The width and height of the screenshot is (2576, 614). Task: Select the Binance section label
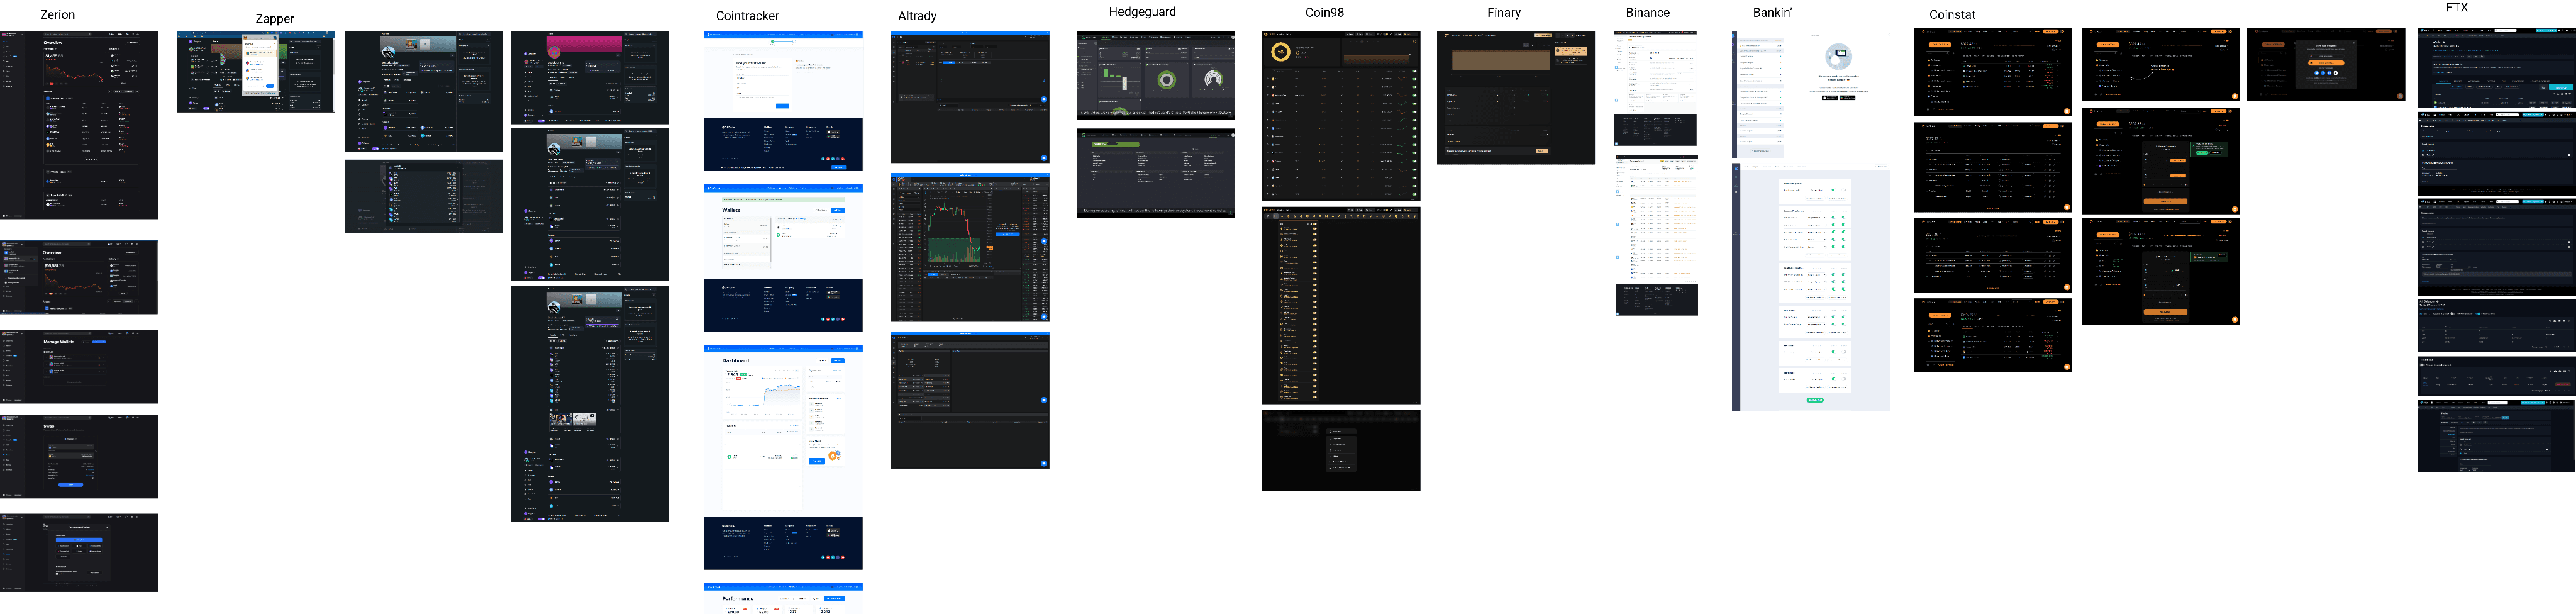[x=1647, y=13]
